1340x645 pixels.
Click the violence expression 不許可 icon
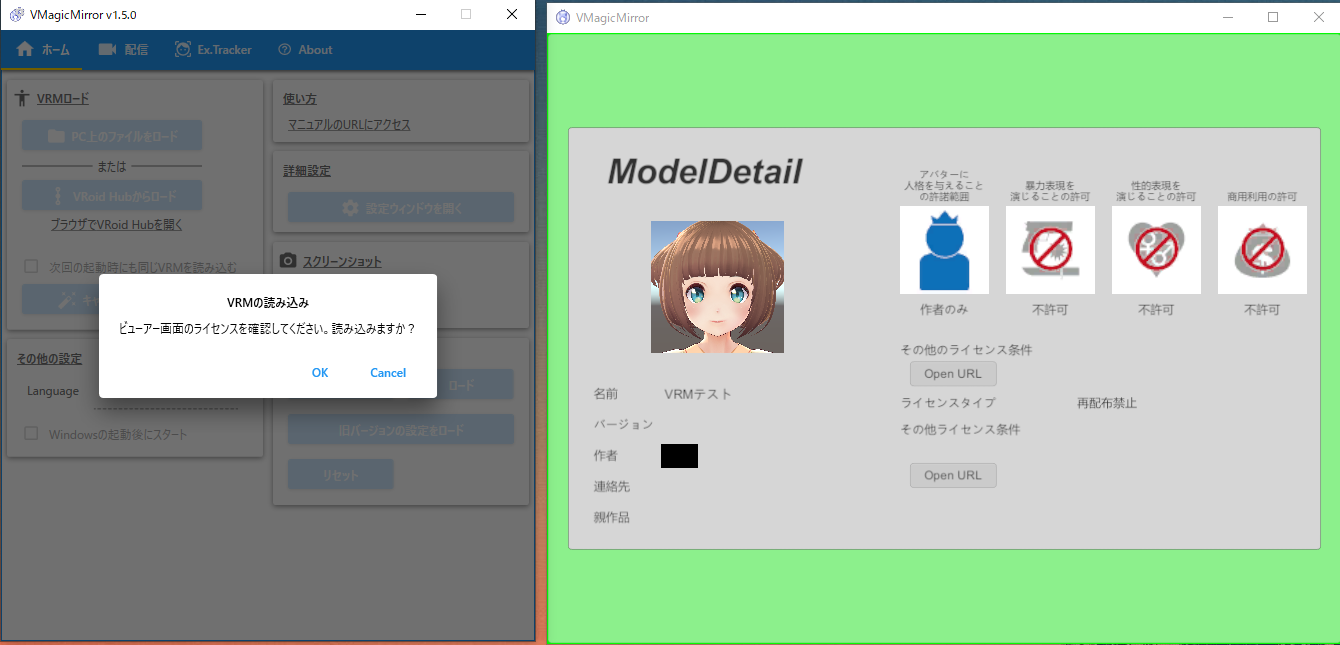(x=1050, y=249)
